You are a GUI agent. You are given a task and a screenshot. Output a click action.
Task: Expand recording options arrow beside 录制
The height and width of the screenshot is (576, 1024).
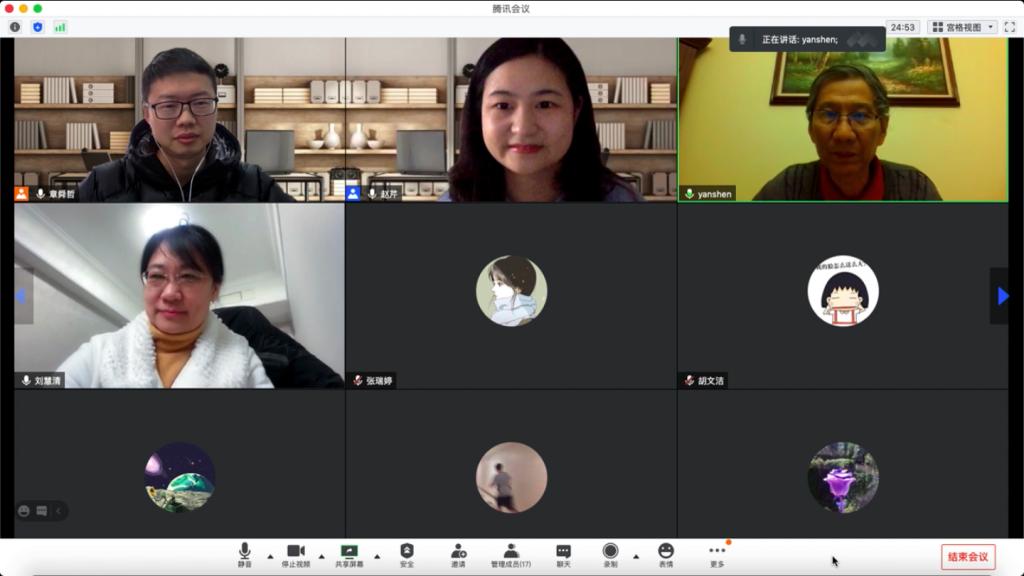click(x=635, y=557)
